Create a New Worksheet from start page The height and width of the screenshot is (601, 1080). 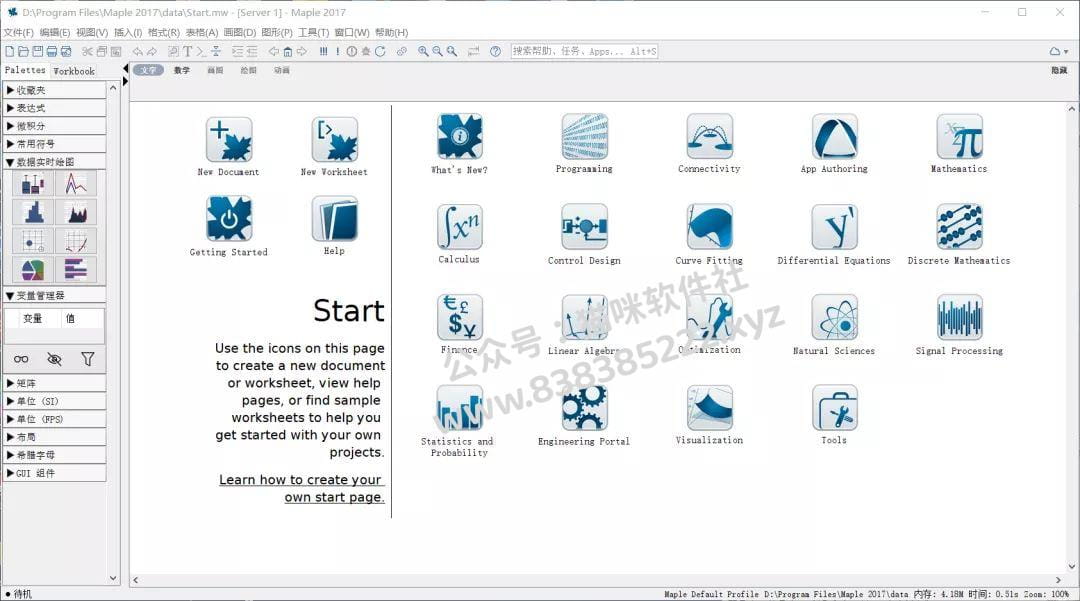[x=335, y=140]
